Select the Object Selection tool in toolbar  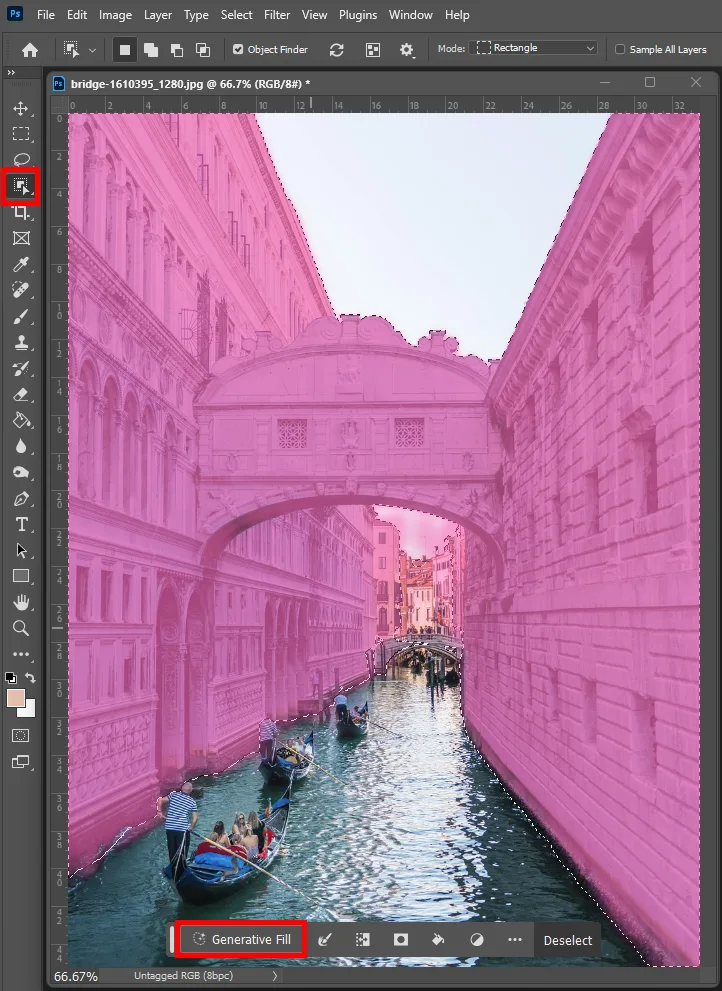click(x=21, y=186)
